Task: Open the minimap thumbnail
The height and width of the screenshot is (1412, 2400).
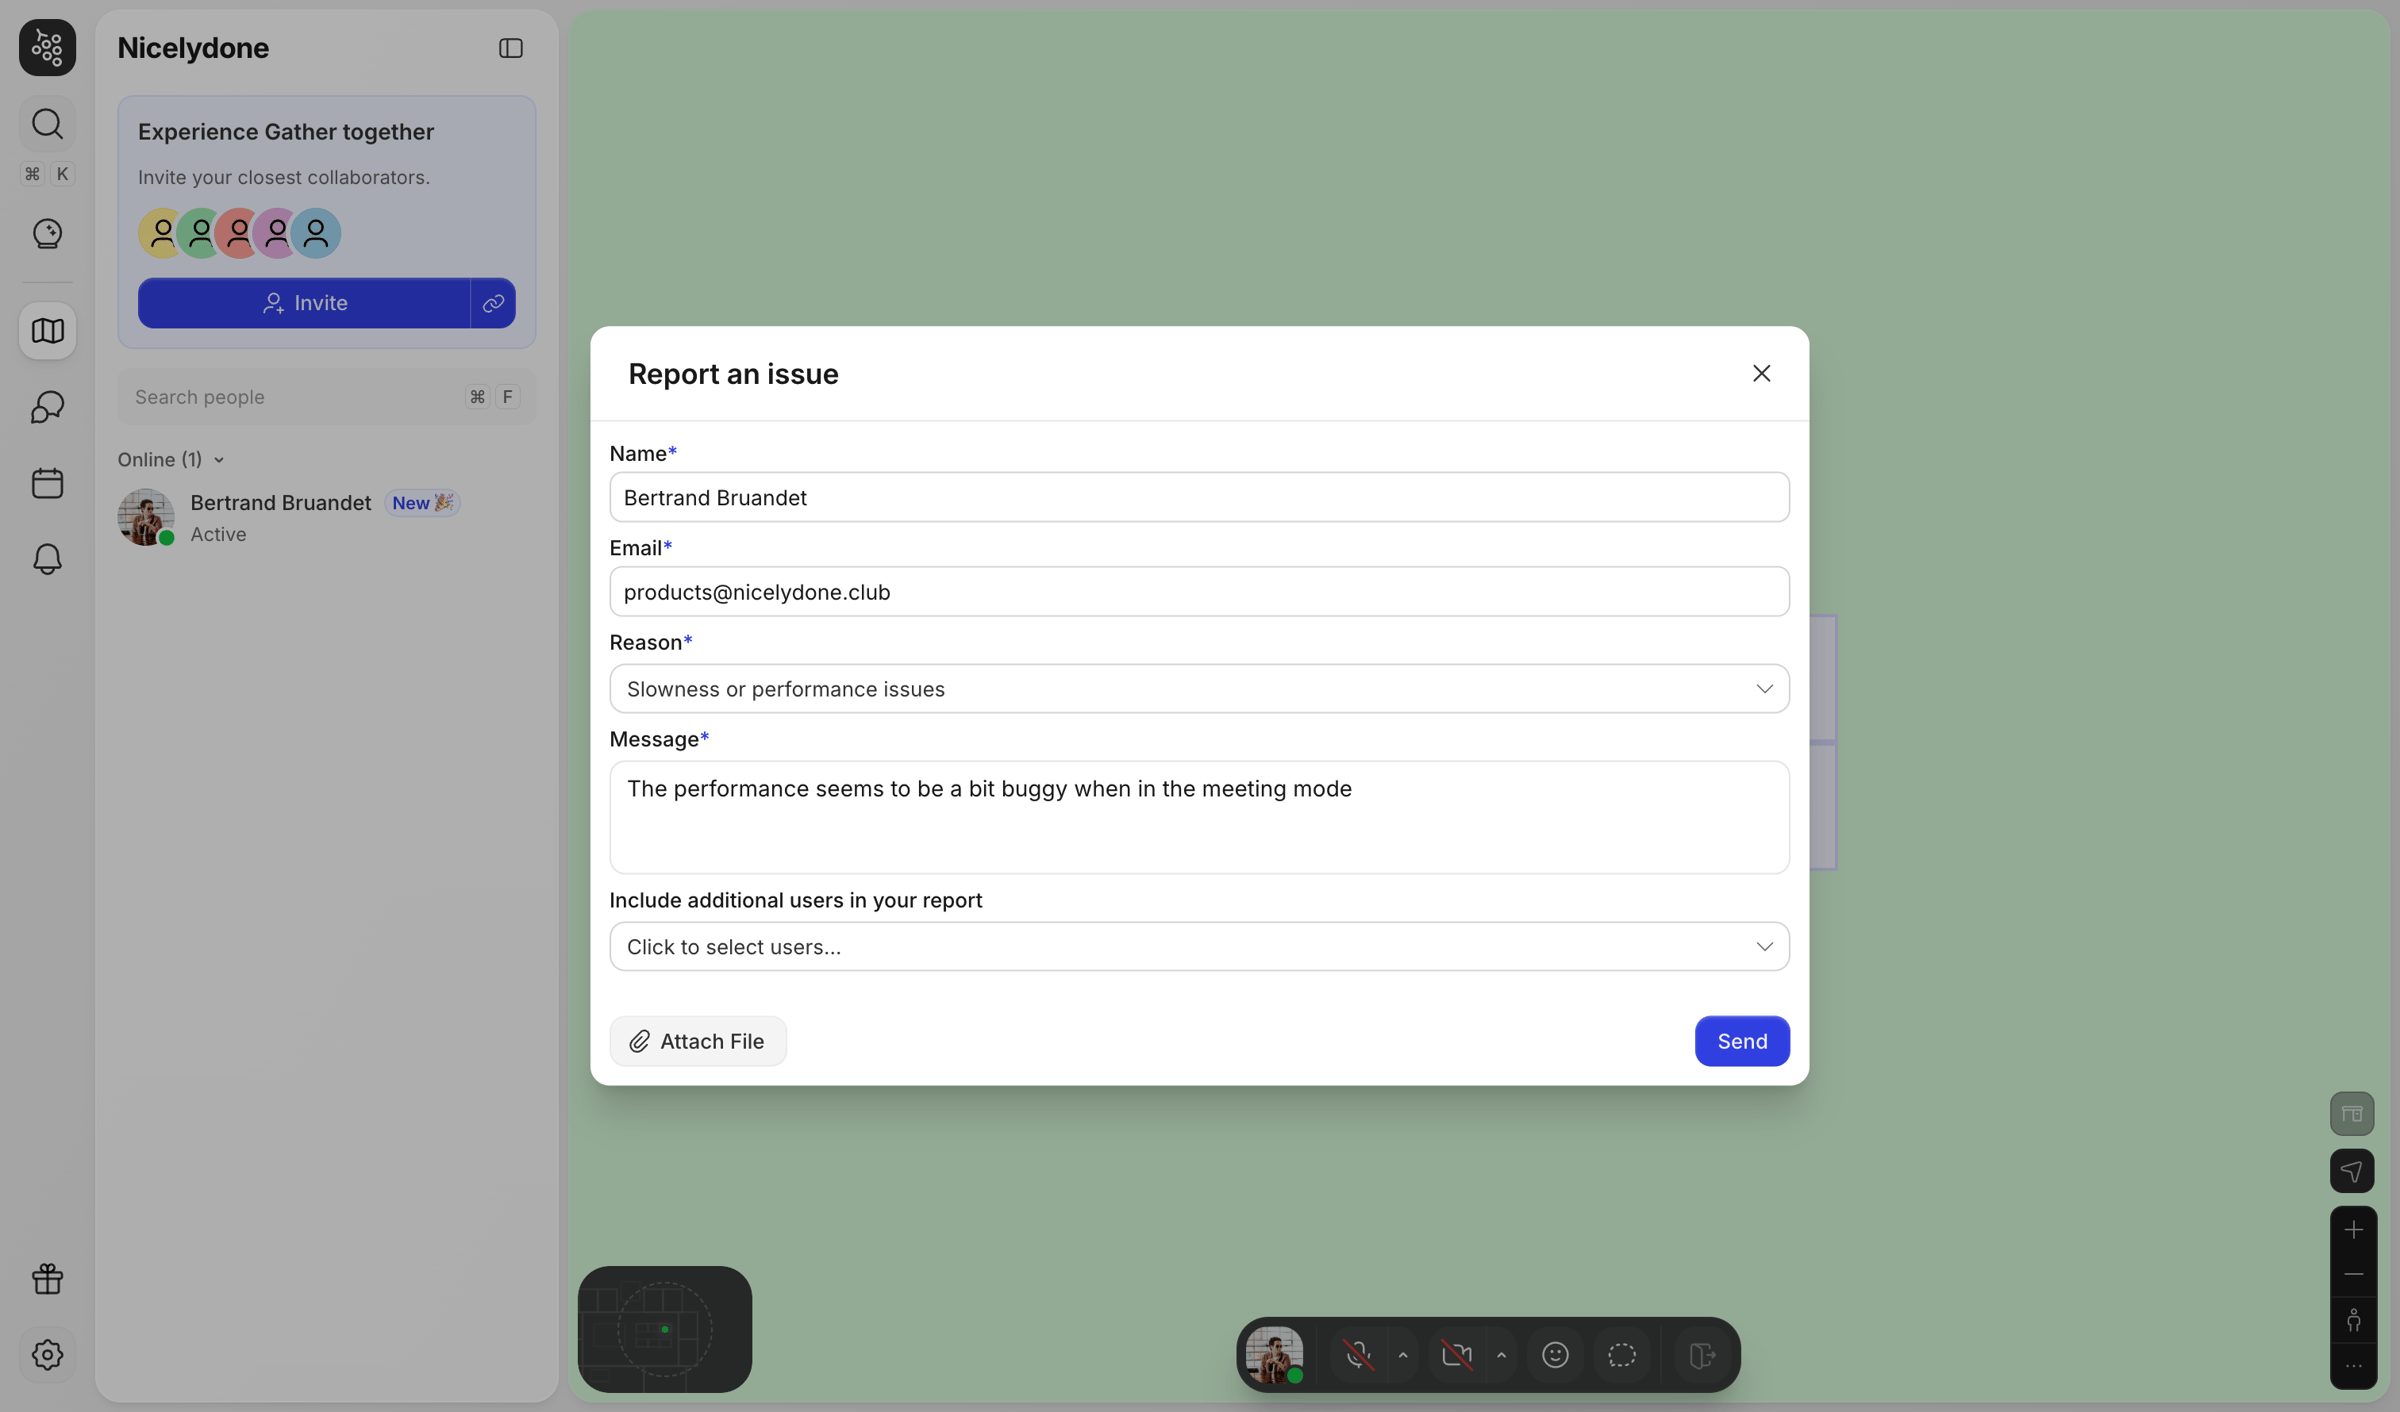Action: (x=664, y=1329)
